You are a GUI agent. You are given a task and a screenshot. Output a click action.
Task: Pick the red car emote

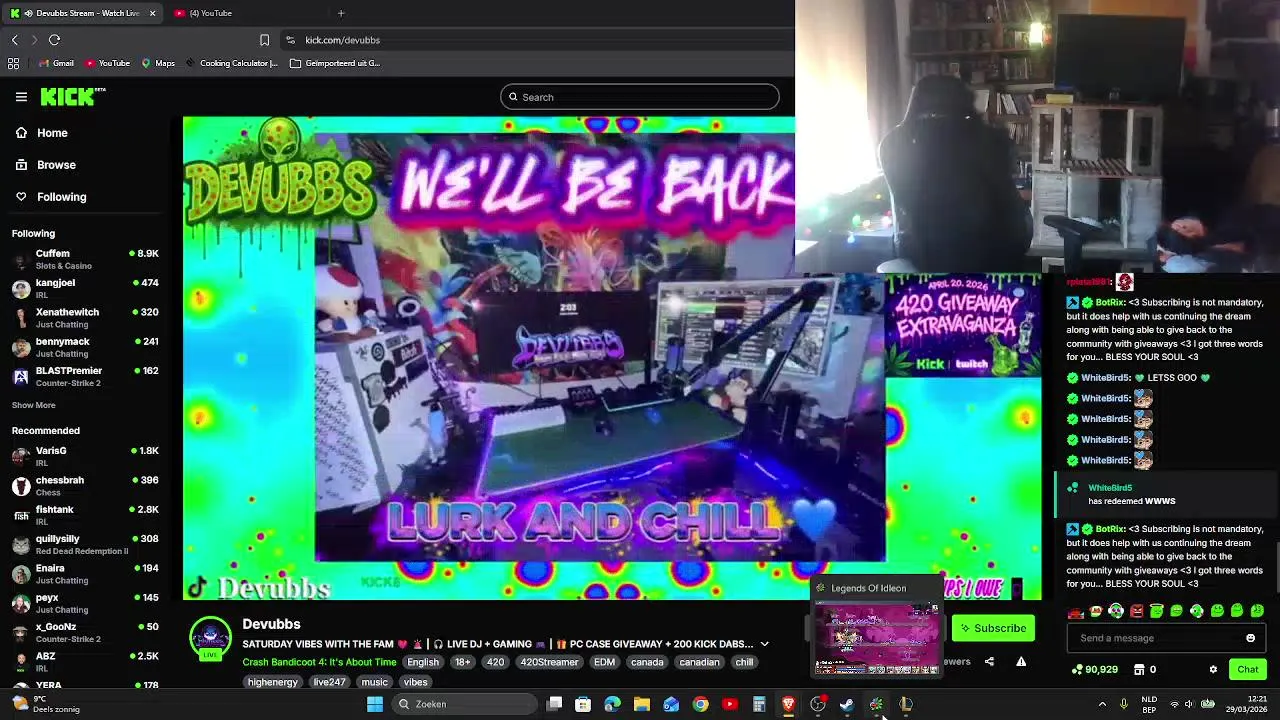1076,611
